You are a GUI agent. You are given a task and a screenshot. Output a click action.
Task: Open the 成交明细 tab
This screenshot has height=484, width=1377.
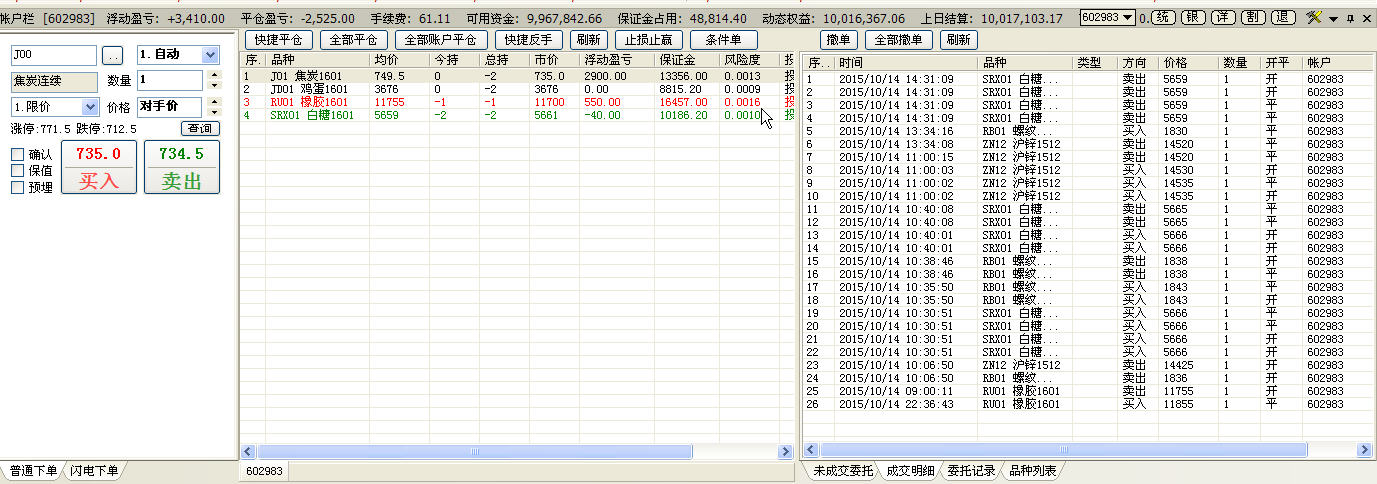908,471
